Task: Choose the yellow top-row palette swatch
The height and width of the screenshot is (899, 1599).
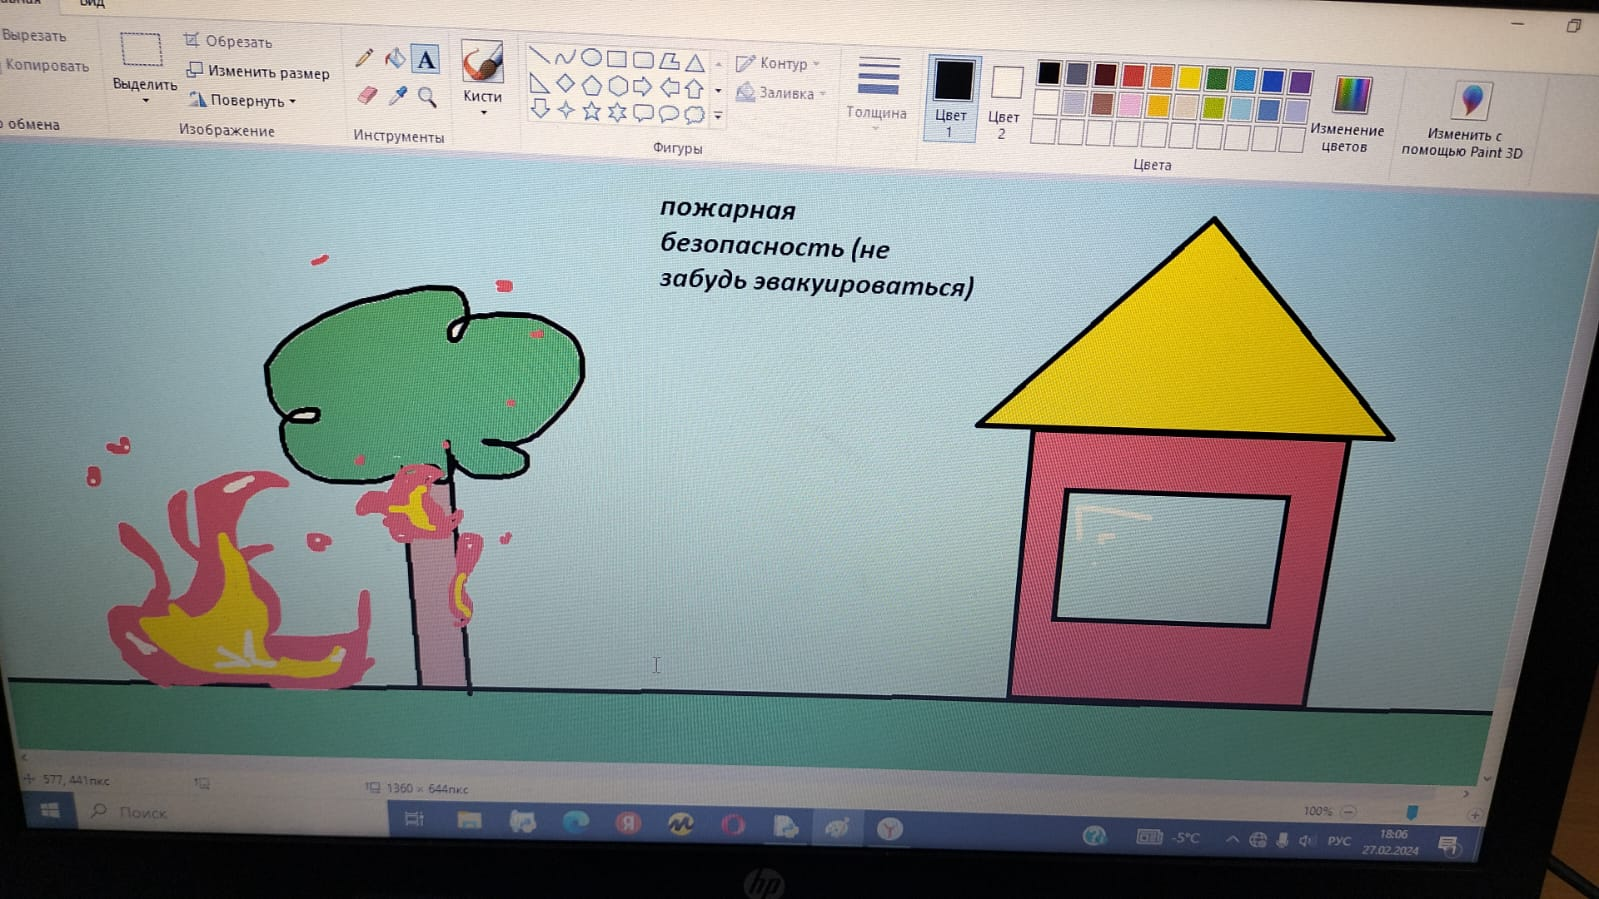Action: pos(1189,77)
